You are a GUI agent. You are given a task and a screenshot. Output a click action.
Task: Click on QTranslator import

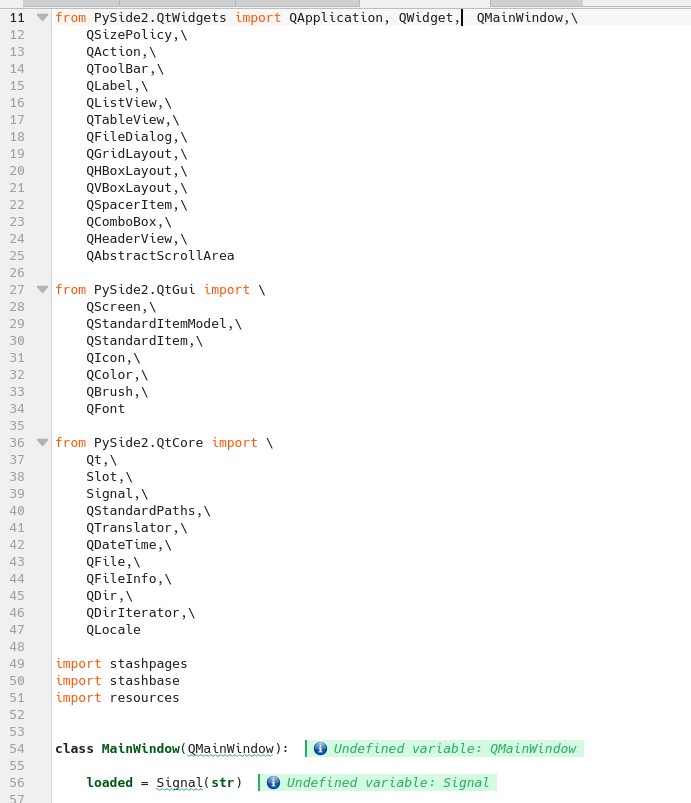129,527
